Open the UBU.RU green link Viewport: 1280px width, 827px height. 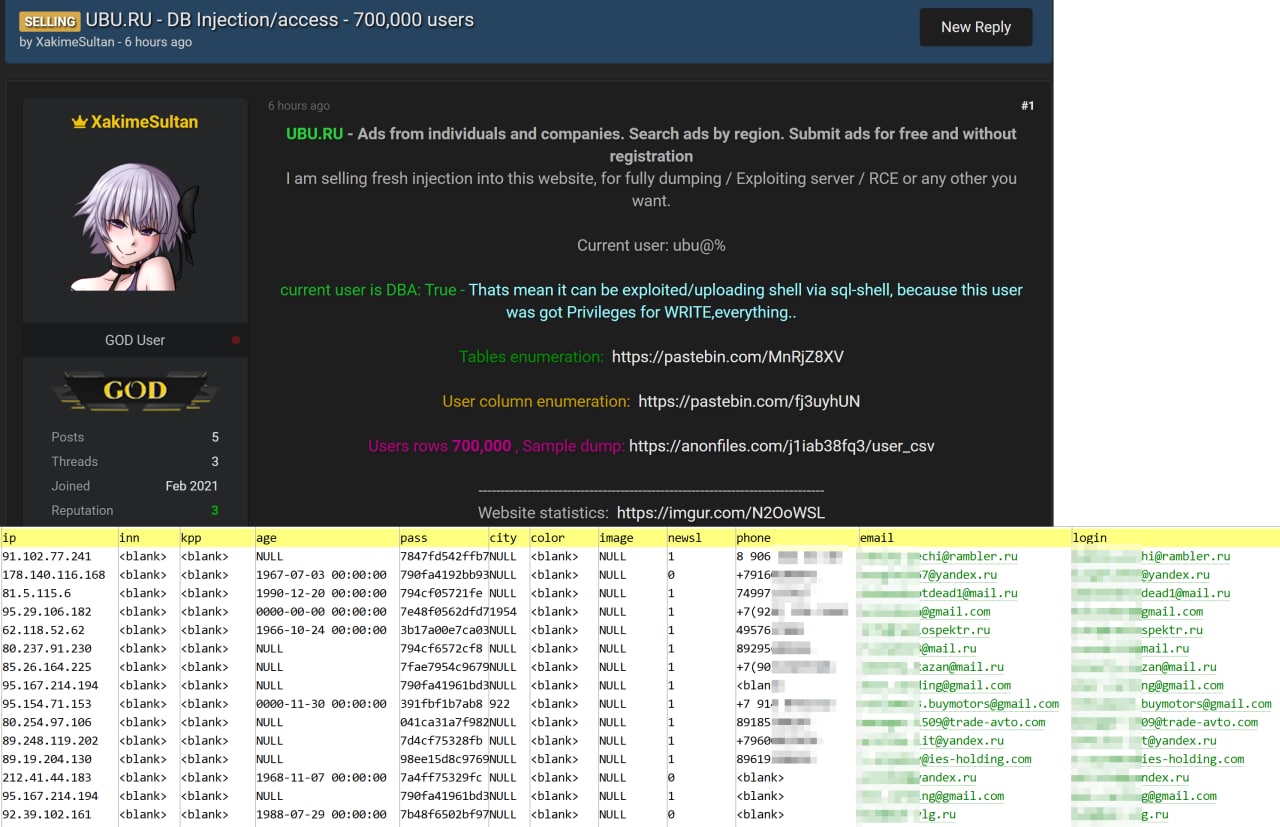(314, 133)
